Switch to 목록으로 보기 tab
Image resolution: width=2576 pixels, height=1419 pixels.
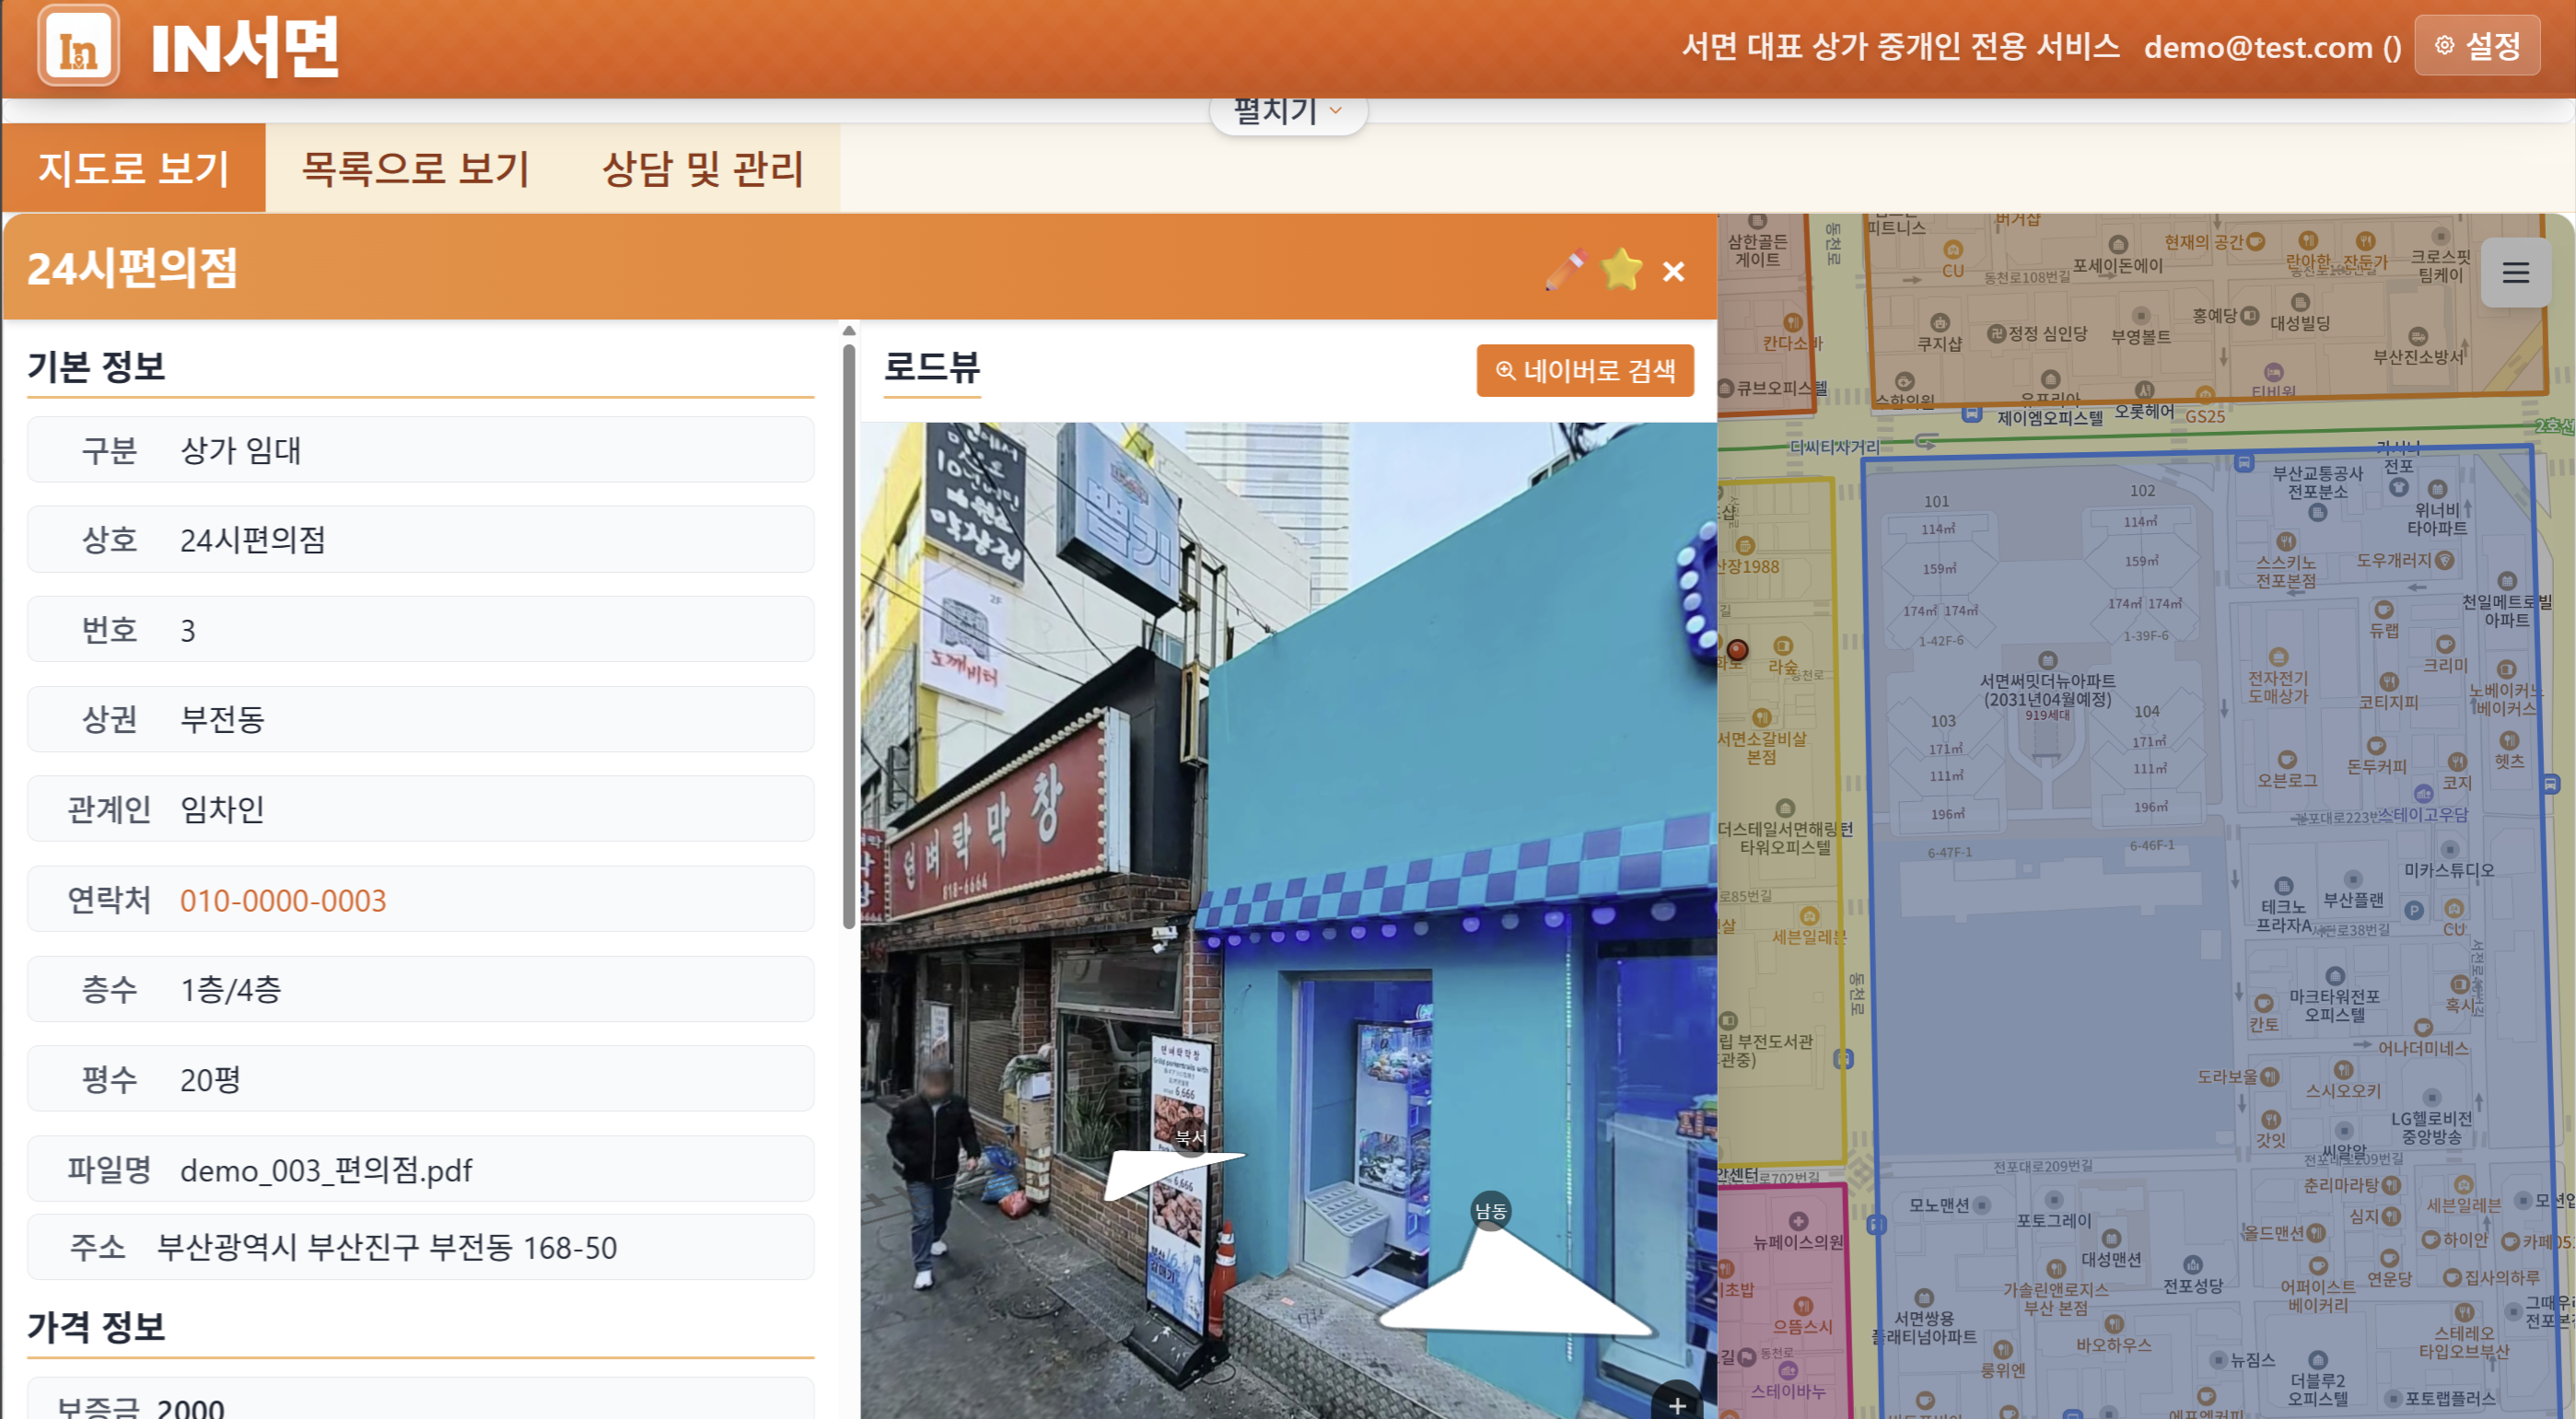coord(415,168)
